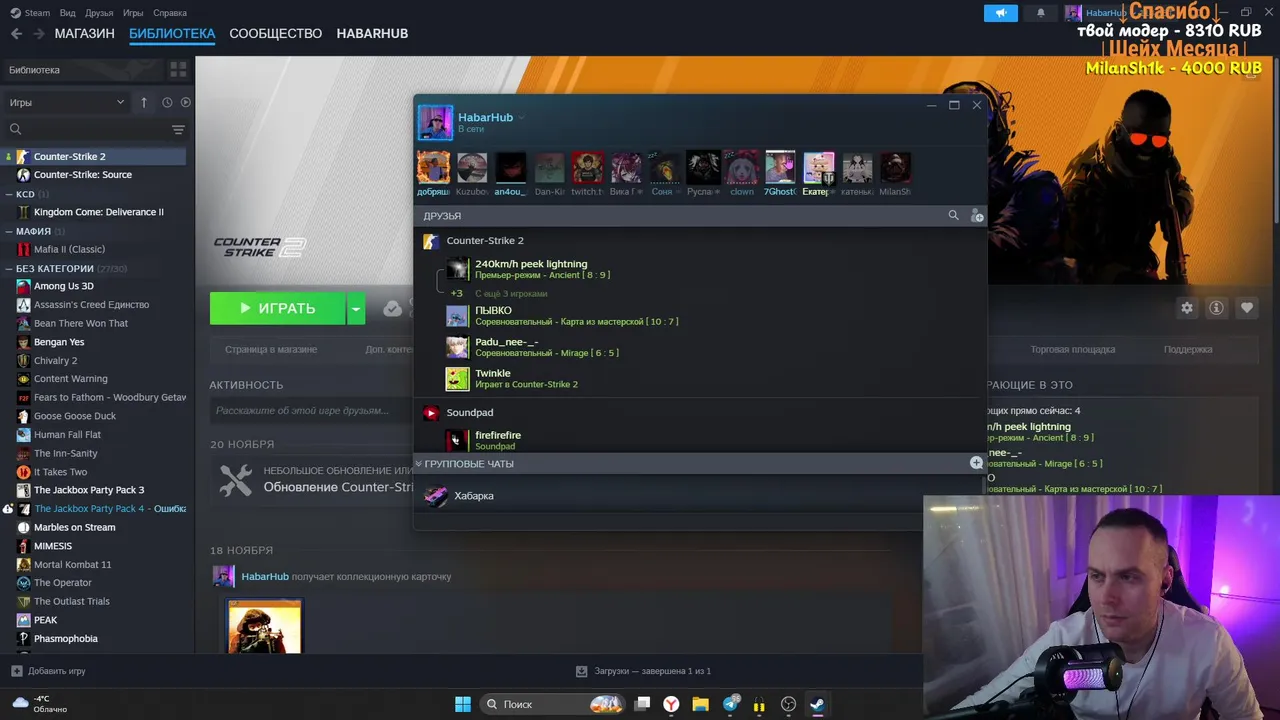Open Торговая площадка link
Viewport: 1280px width, 720px height.
tap(1073, 349)
